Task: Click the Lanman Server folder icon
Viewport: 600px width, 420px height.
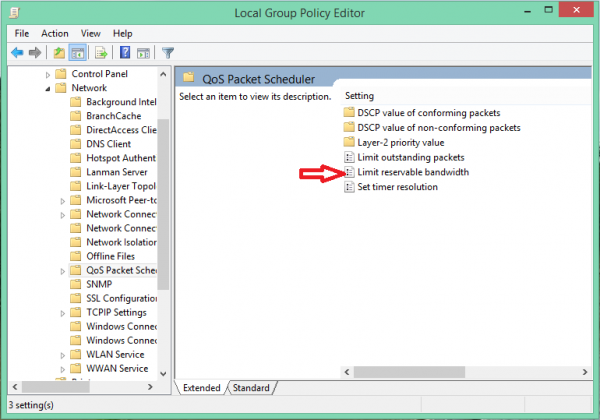Action: click(76, 172)
